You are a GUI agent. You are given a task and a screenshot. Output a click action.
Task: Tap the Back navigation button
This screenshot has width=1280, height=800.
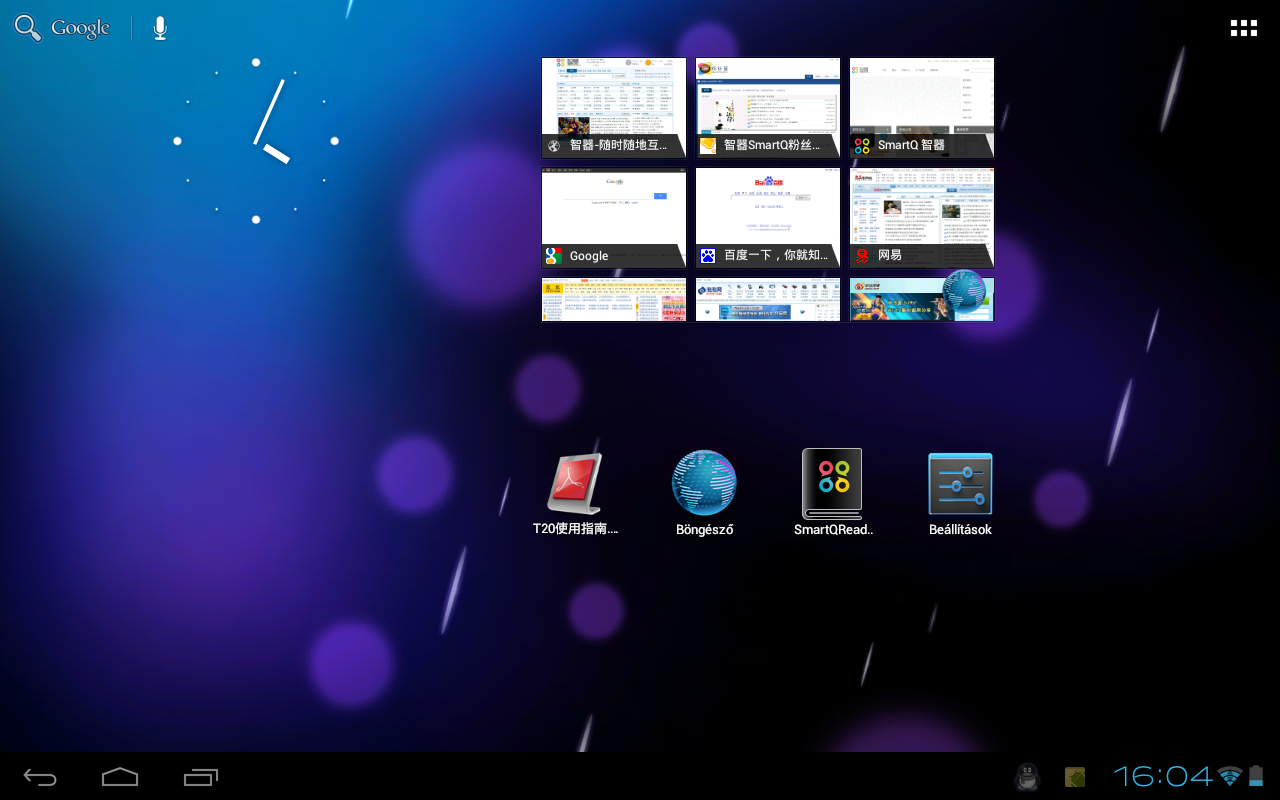(x=40, y=777)
